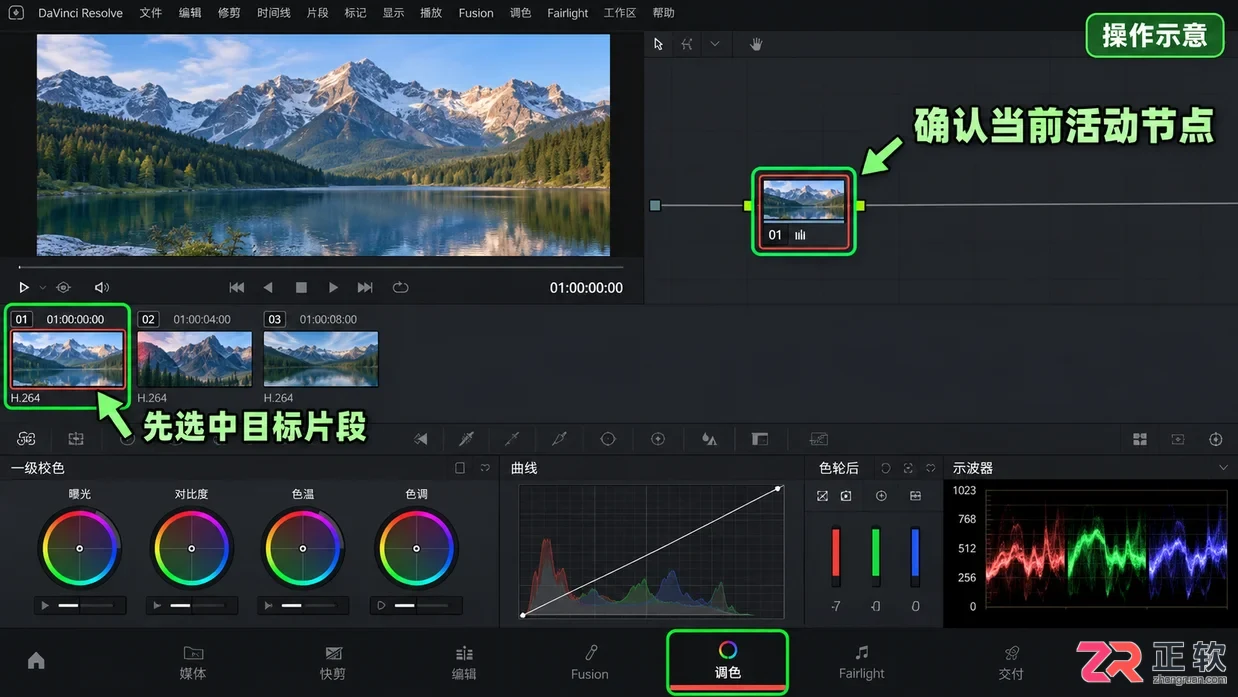1238x697 pixels.
Task: Click the plus-circle icon in 色轮后 panel
Action: 881,496
